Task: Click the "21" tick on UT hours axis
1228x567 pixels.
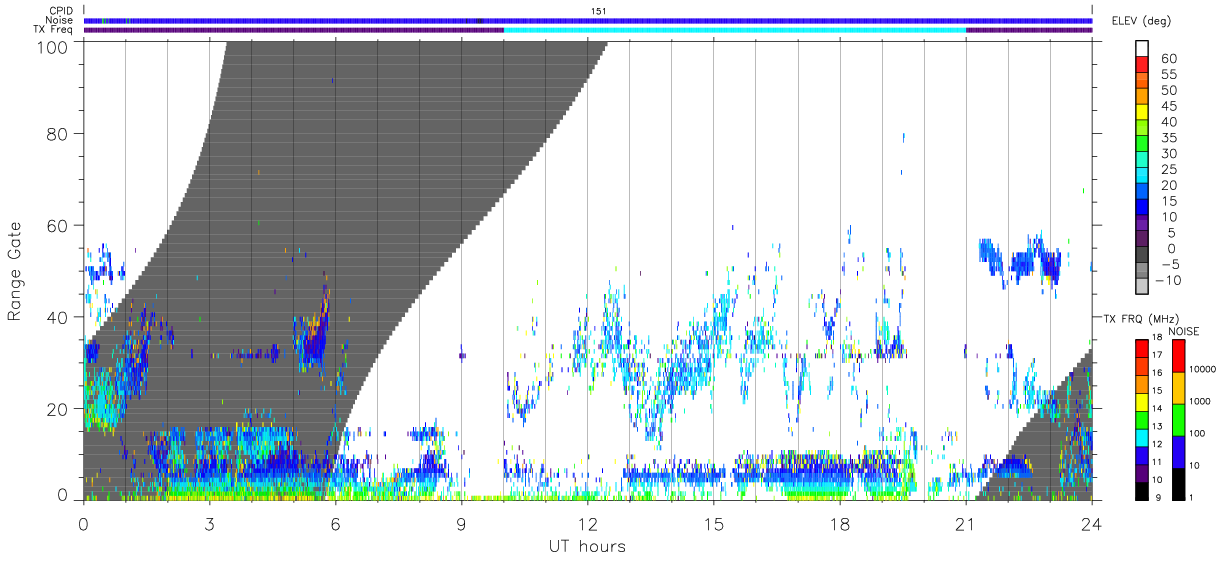Action: [966, 524]
